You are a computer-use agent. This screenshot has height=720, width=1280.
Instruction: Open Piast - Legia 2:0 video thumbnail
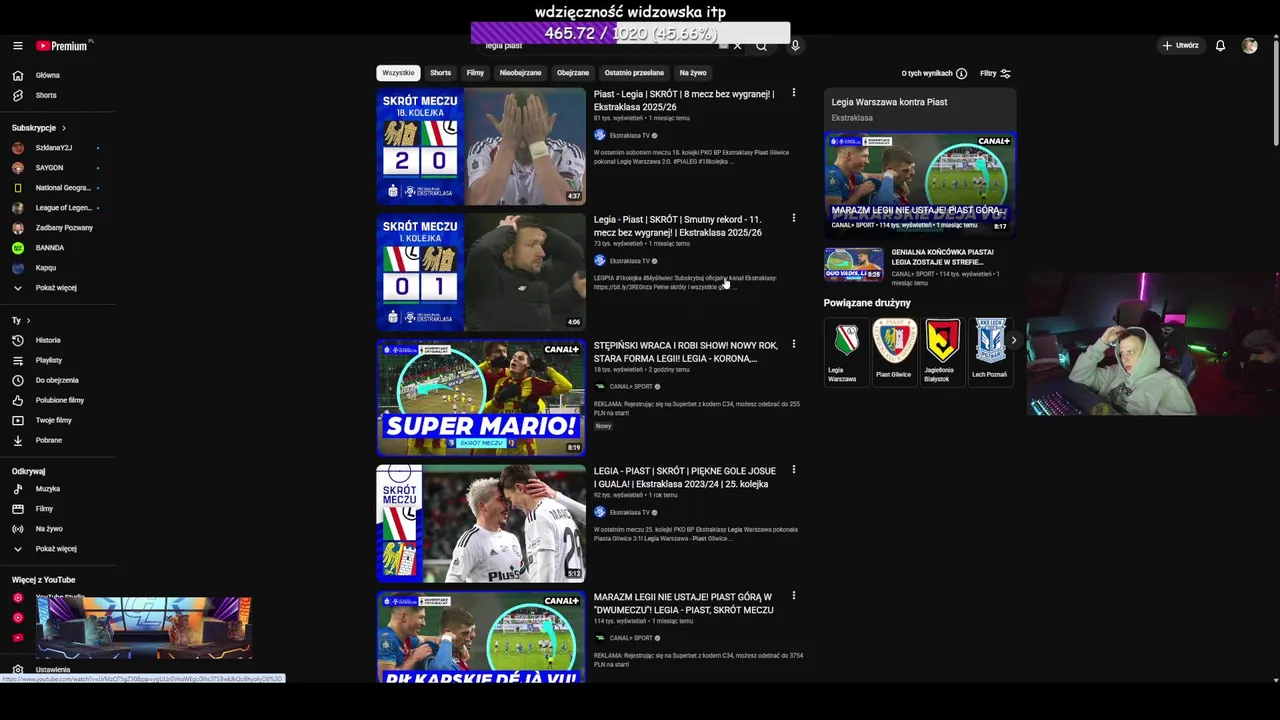(x=481, y=146)
